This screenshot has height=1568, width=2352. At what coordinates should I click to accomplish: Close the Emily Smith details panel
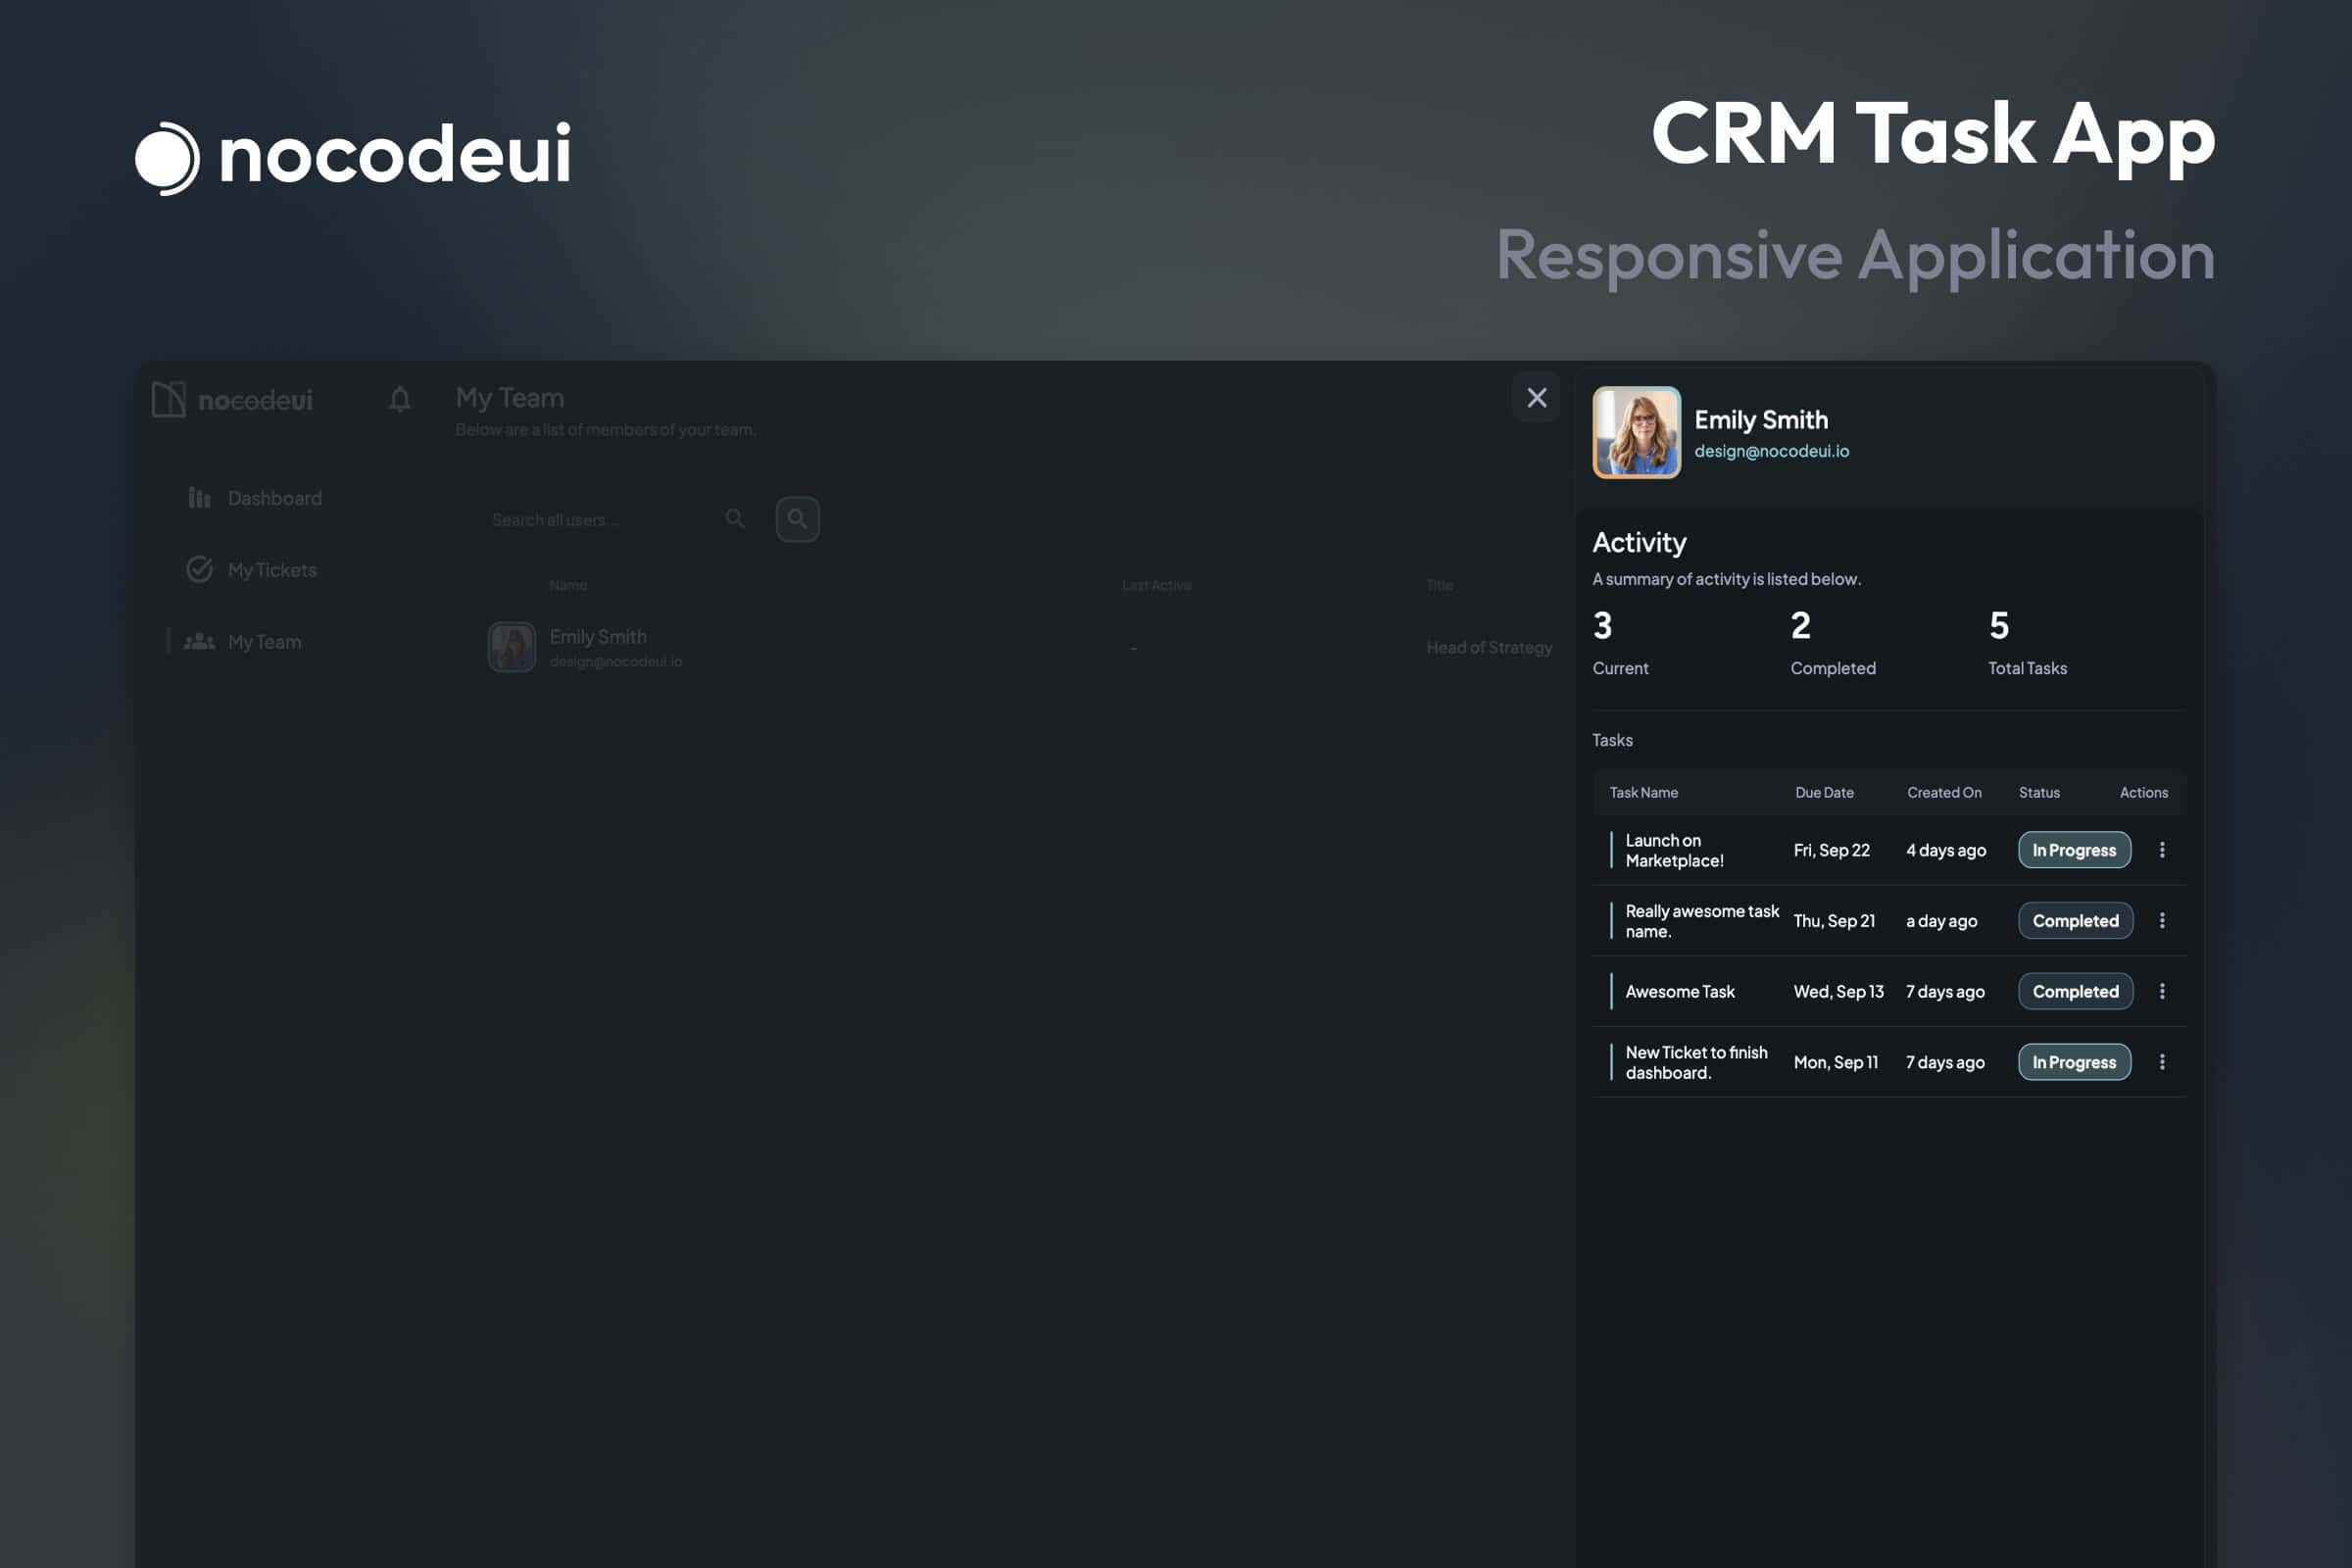point(1536,398)
